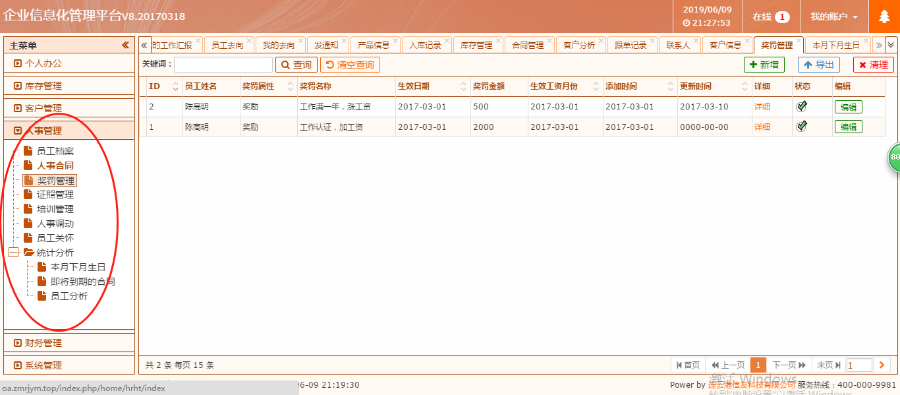Close the 员工去向 tab
Viewport: 900px width, 395px height.
pyautogui.click(x=249, y=41)
